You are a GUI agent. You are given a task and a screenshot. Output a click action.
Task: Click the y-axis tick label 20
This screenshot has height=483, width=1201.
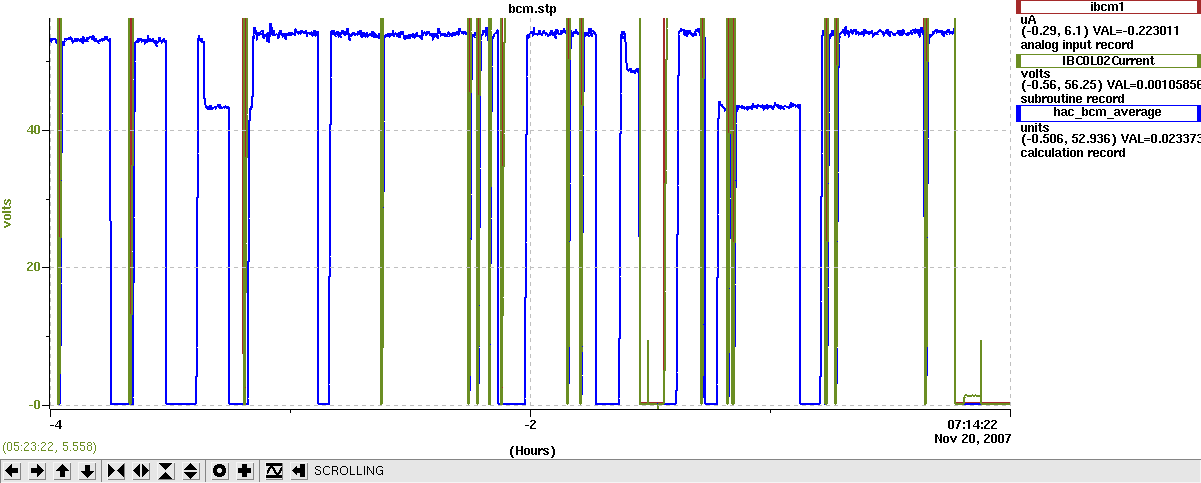pyautogui.click(x=33, y=268)
